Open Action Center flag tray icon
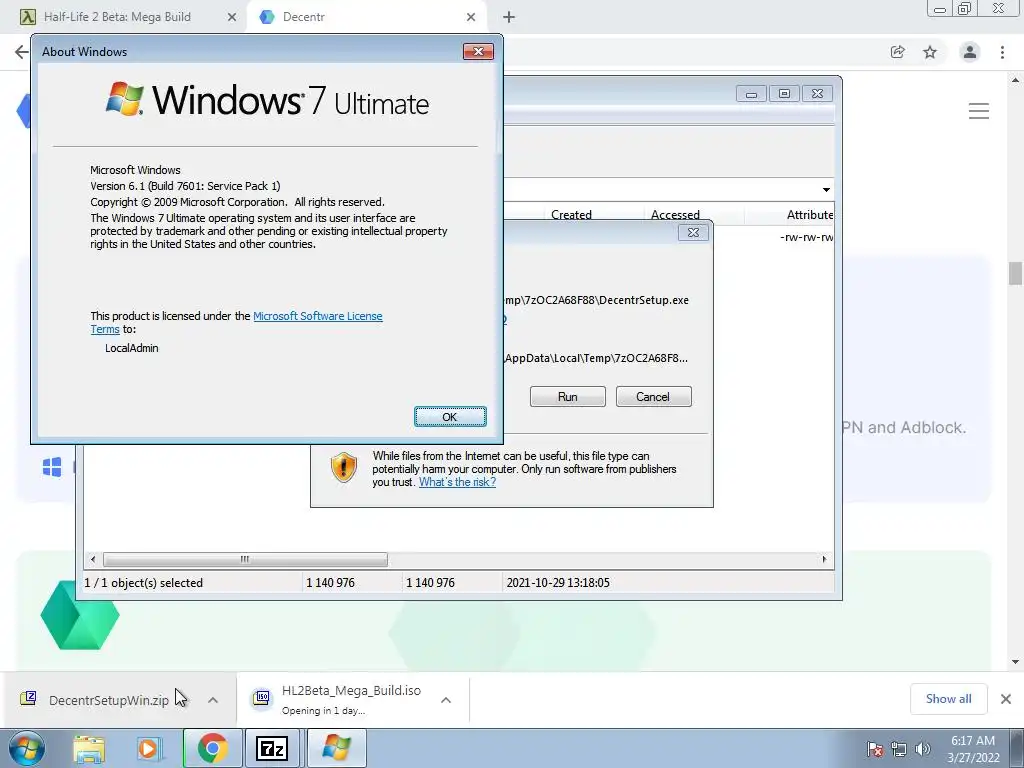The height and width of the screenshot is (768, 1024). 874,749
